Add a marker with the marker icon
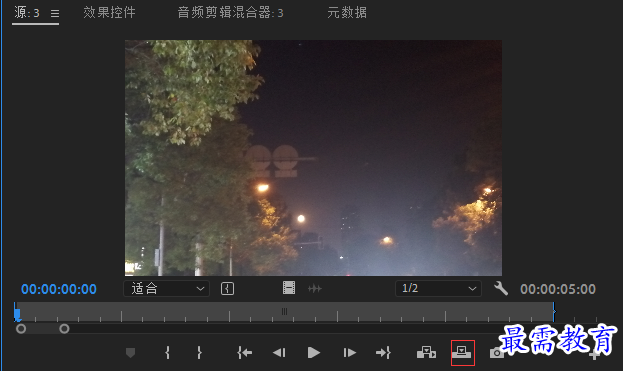 [x=130, y=353]
